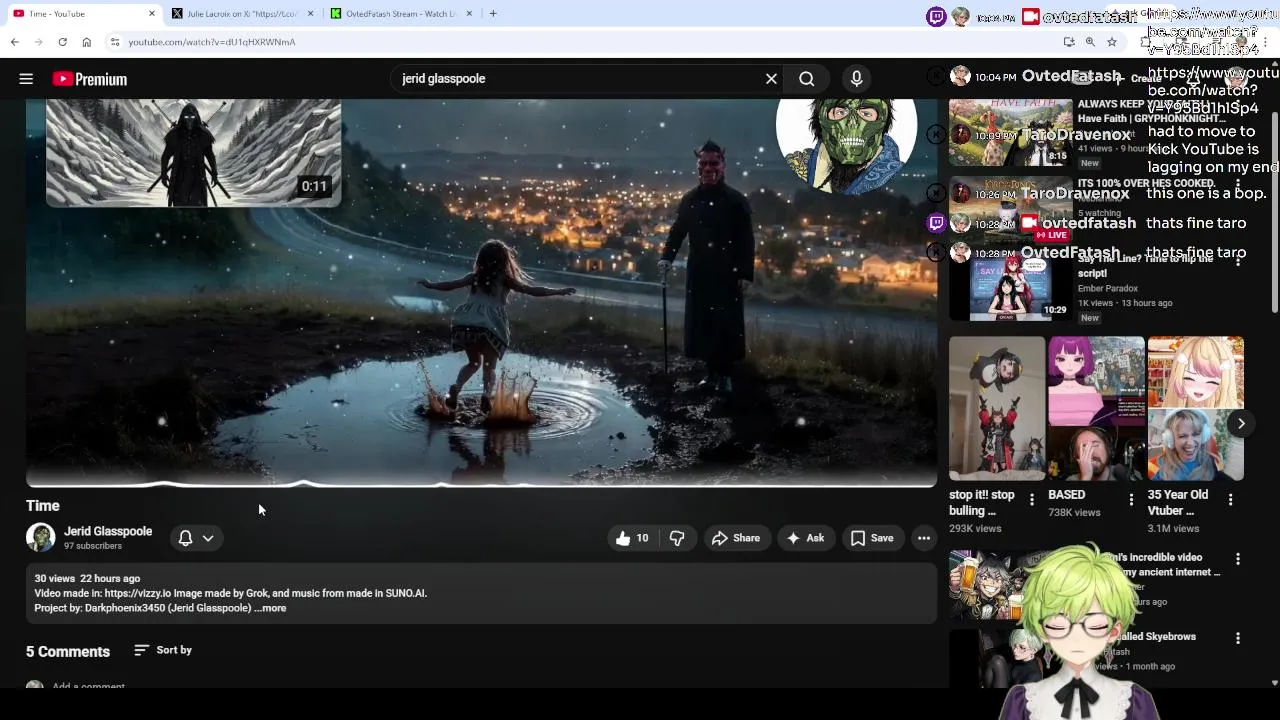Open Have Faith GryphonKnight video thumbnail
The height and width of the screenshot is (720, 1280).
click(x=1010, y=134)
